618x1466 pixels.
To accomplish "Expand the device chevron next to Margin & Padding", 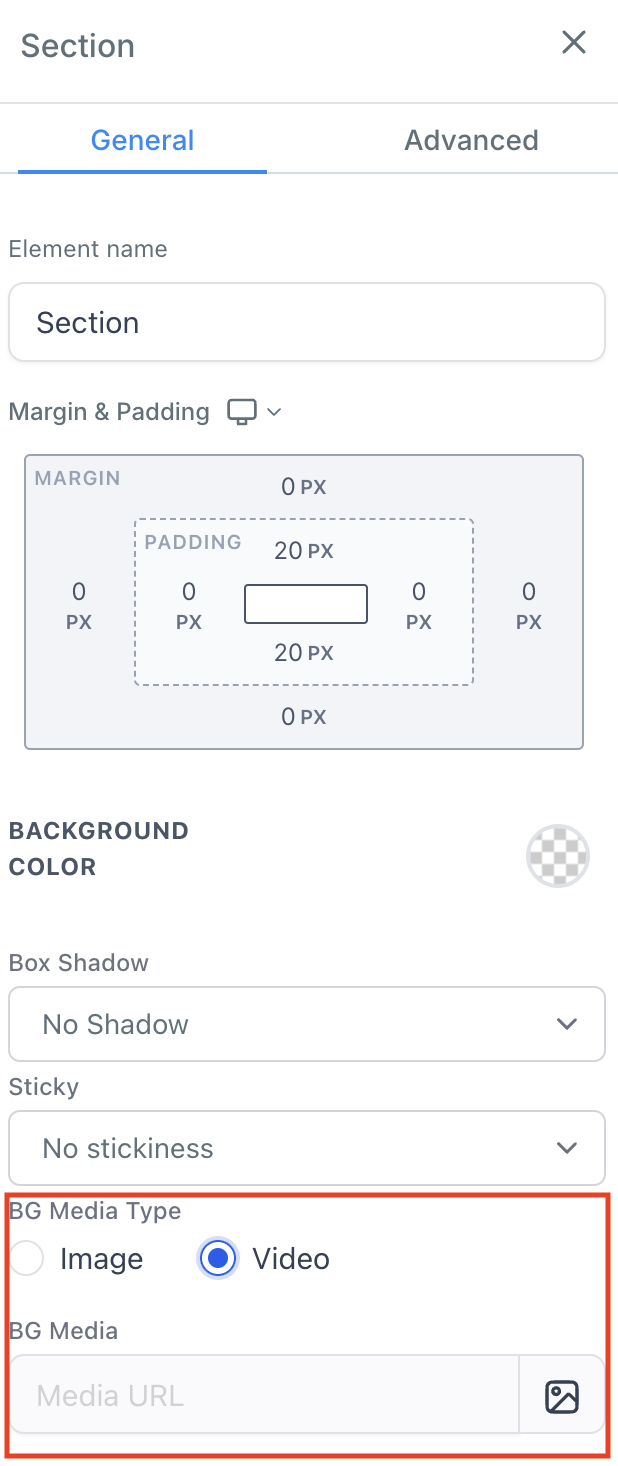I will (274, 412).
